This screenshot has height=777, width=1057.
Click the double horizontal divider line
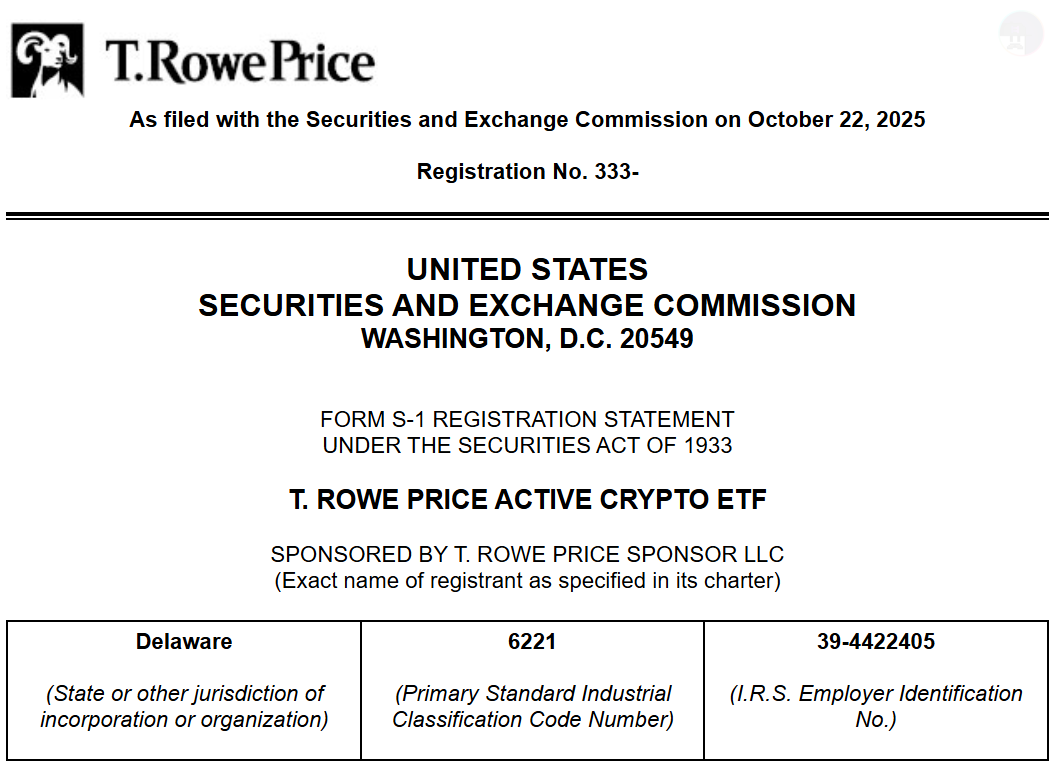coord(528,216)
